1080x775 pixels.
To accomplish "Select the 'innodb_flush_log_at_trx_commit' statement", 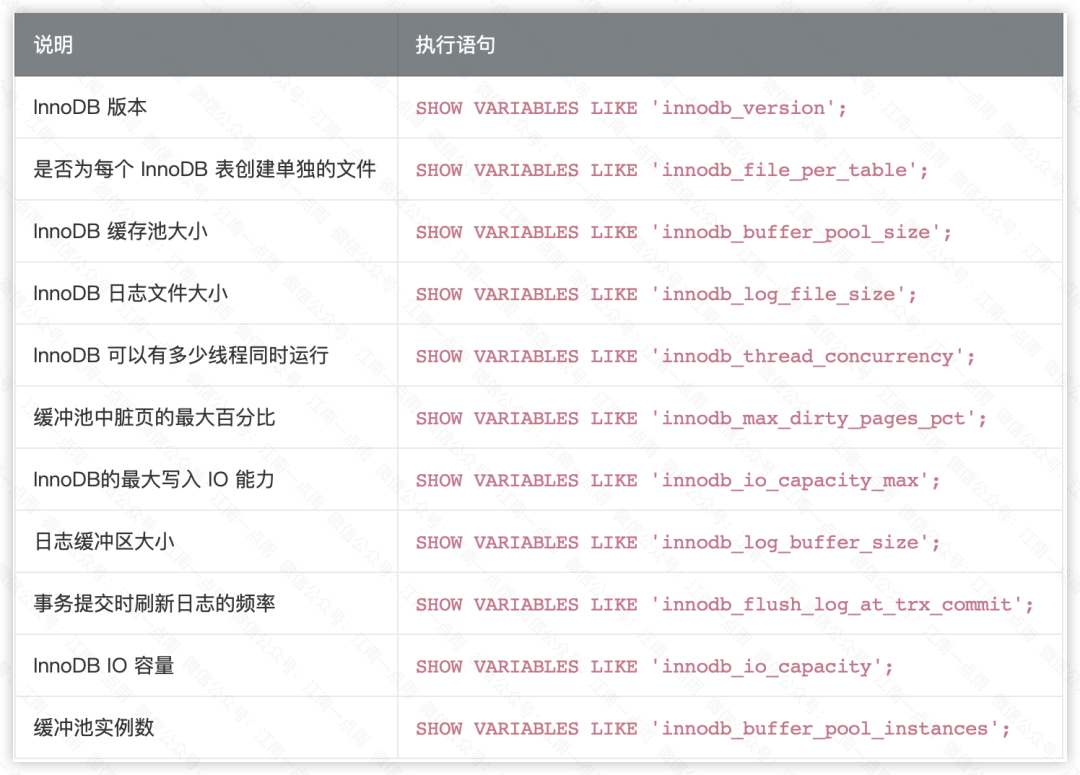I will pos(725,604).
